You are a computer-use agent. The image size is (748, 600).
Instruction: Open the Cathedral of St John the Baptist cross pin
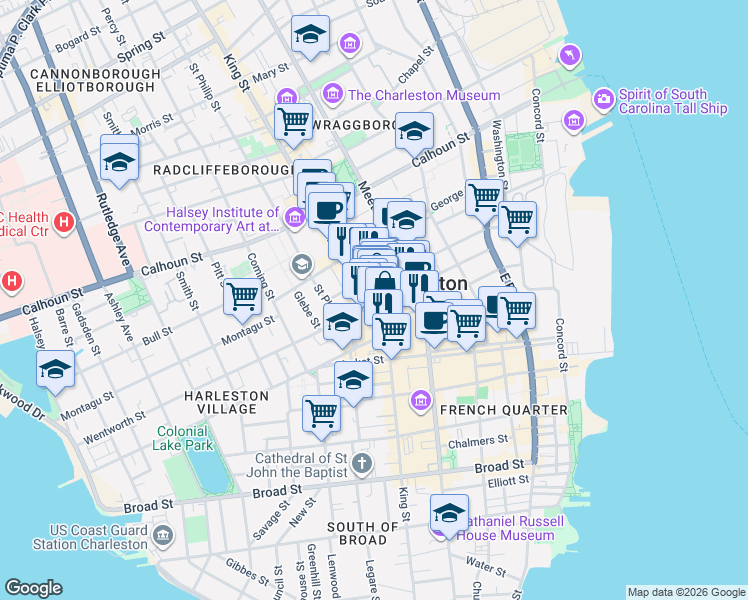click(x=362, y=464)
